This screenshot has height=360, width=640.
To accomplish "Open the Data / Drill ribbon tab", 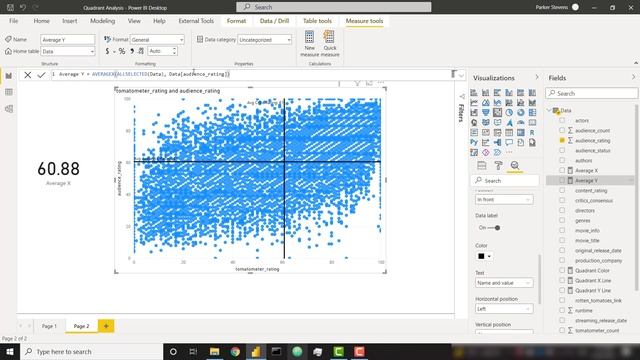I will click(x=274, y=21).
